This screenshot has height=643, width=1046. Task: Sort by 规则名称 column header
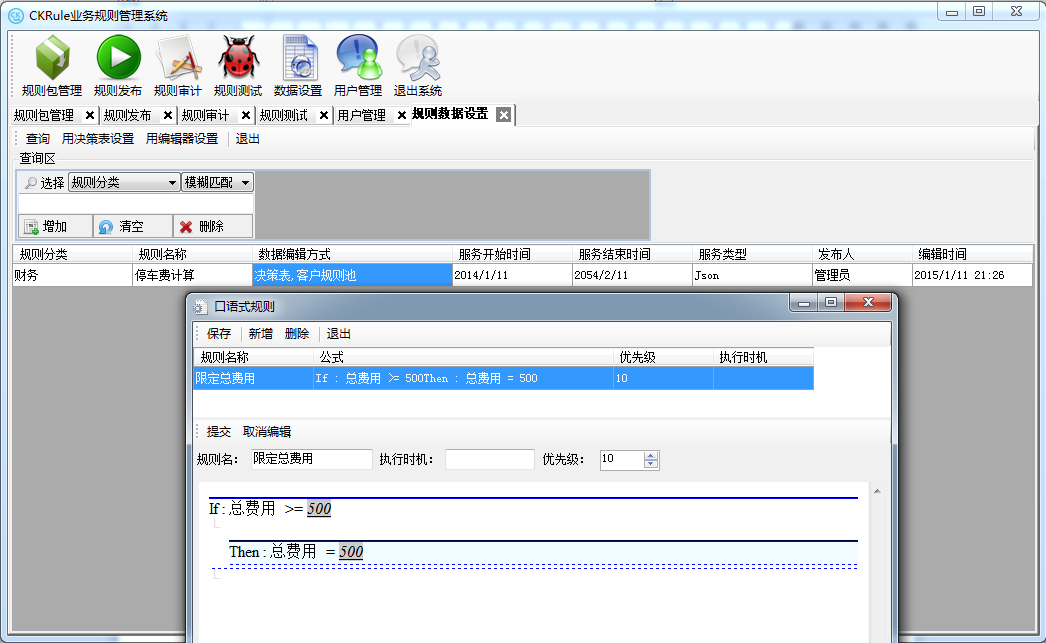(x=192, y=254)
